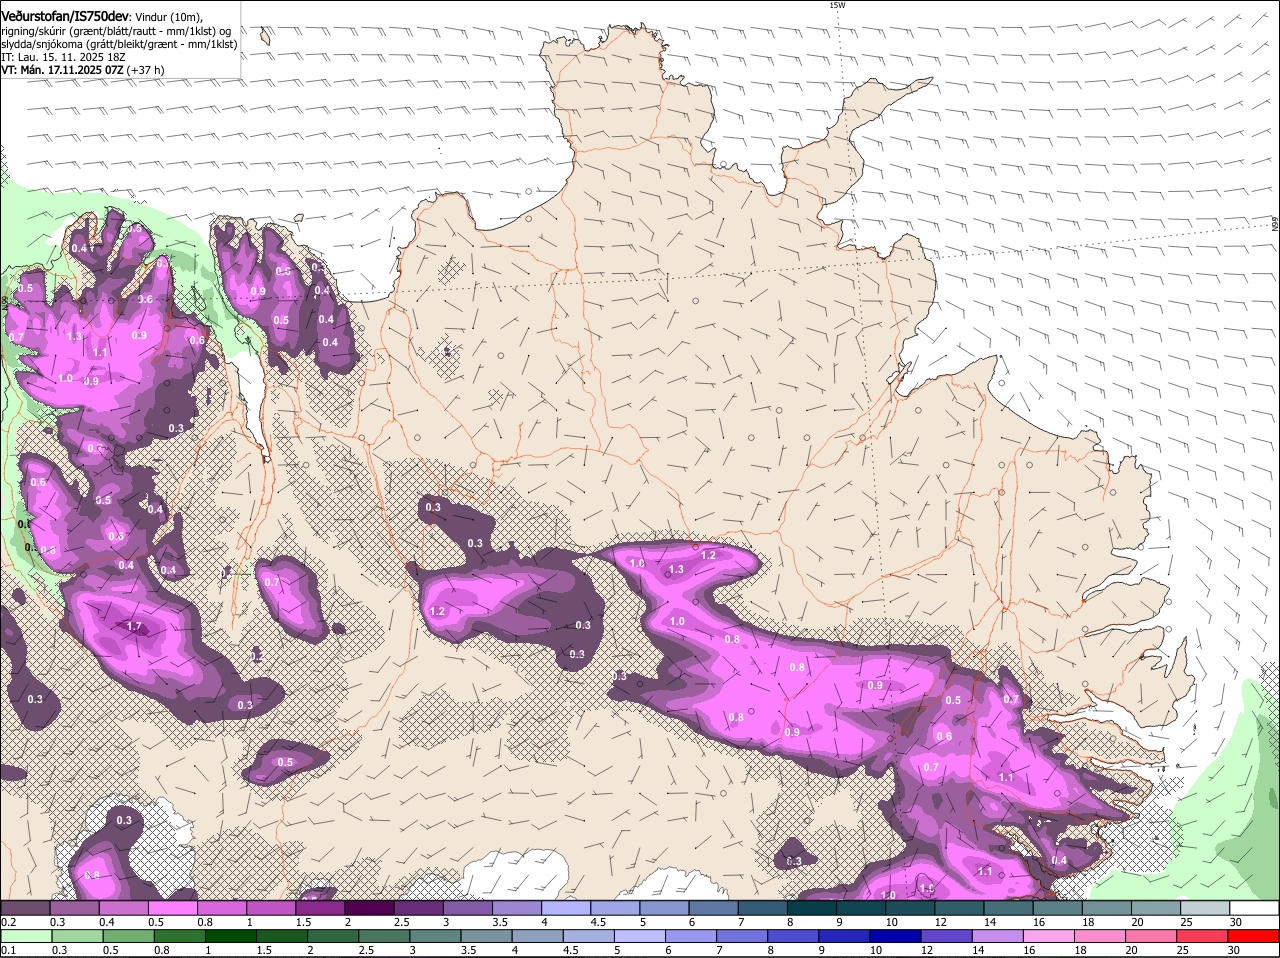This screenshot has width=1280, height=958.
Task: Pick lower legend deep blue swatch between 10 and 12
Action: pos(896,936)
